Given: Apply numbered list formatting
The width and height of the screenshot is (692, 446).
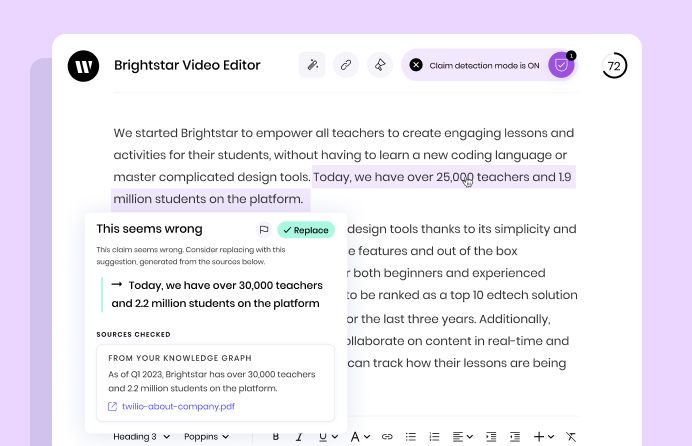Looking at the screenshot, I should [434, 437].
